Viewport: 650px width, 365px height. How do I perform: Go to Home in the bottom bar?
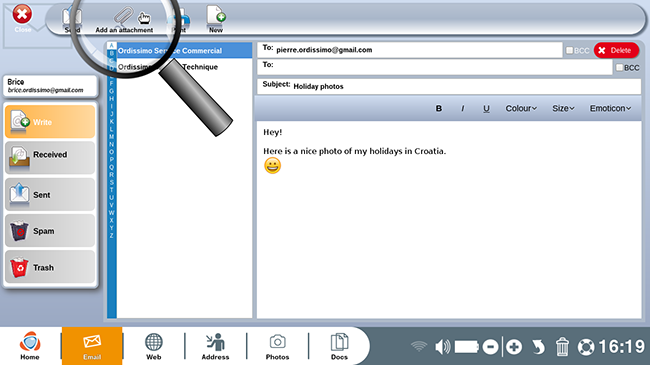(30, 346)
